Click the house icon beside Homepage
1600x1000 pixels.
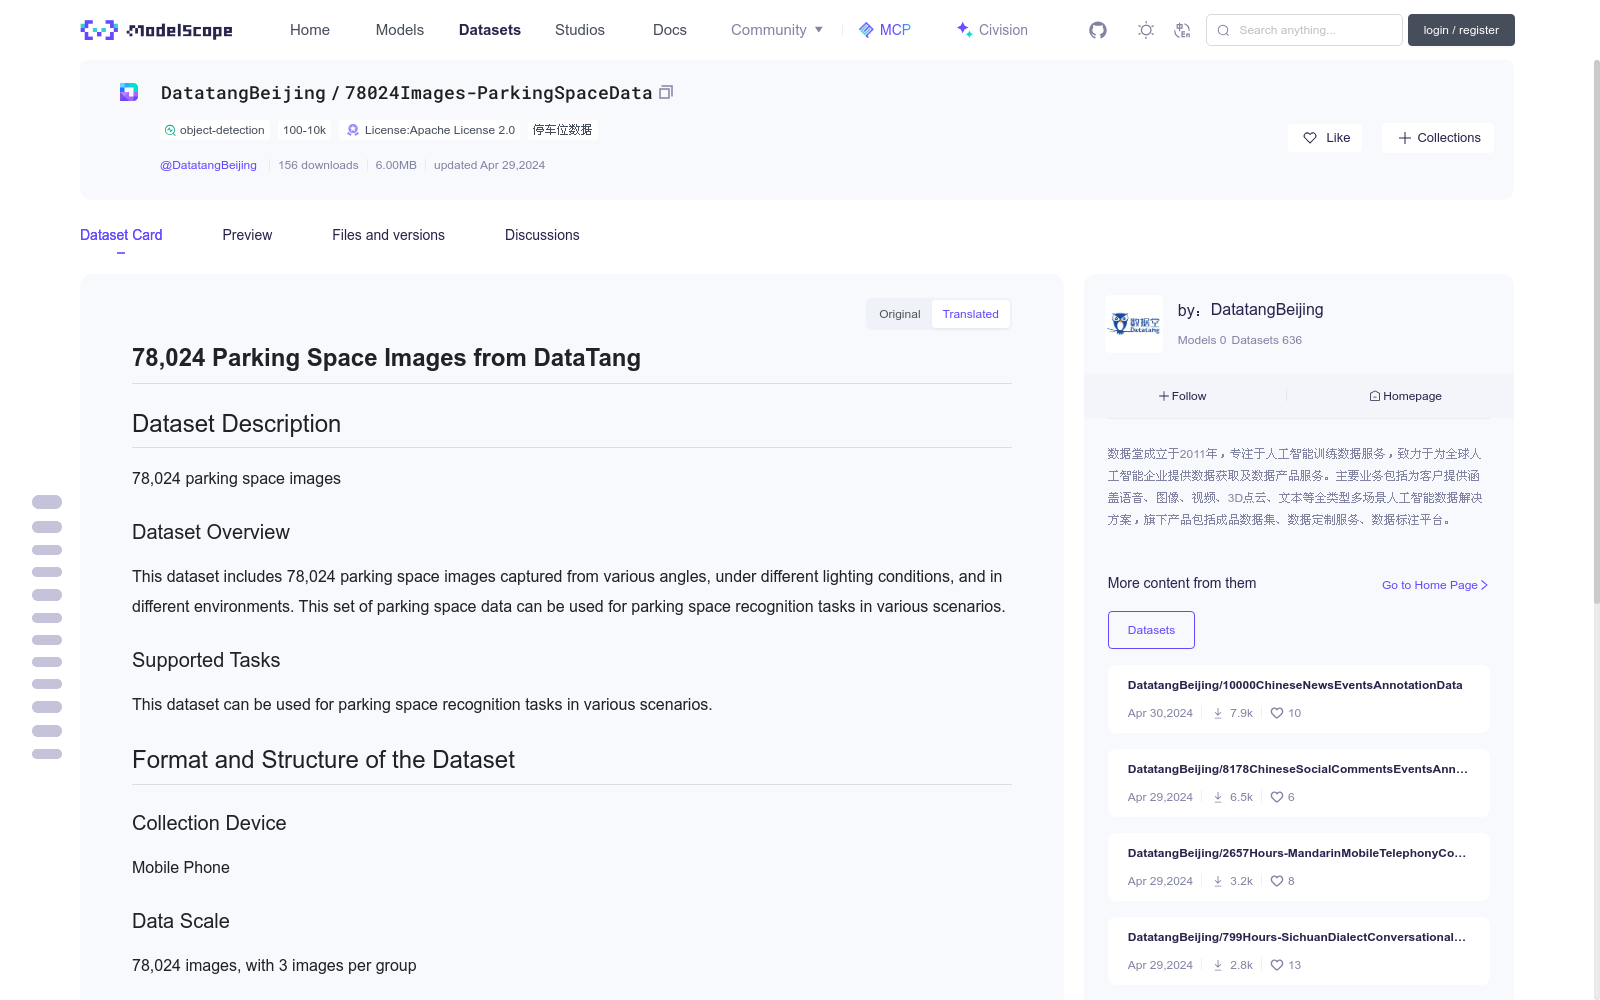click(x=1375, y=396)
